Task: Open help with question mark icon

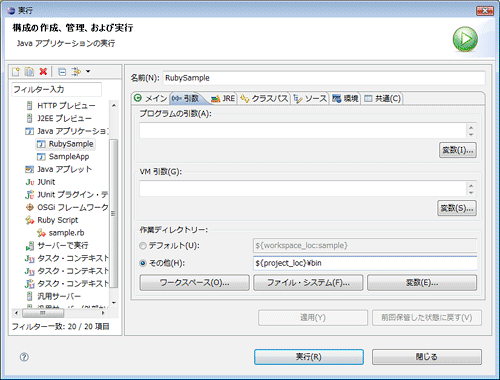Action: (24, 357)
